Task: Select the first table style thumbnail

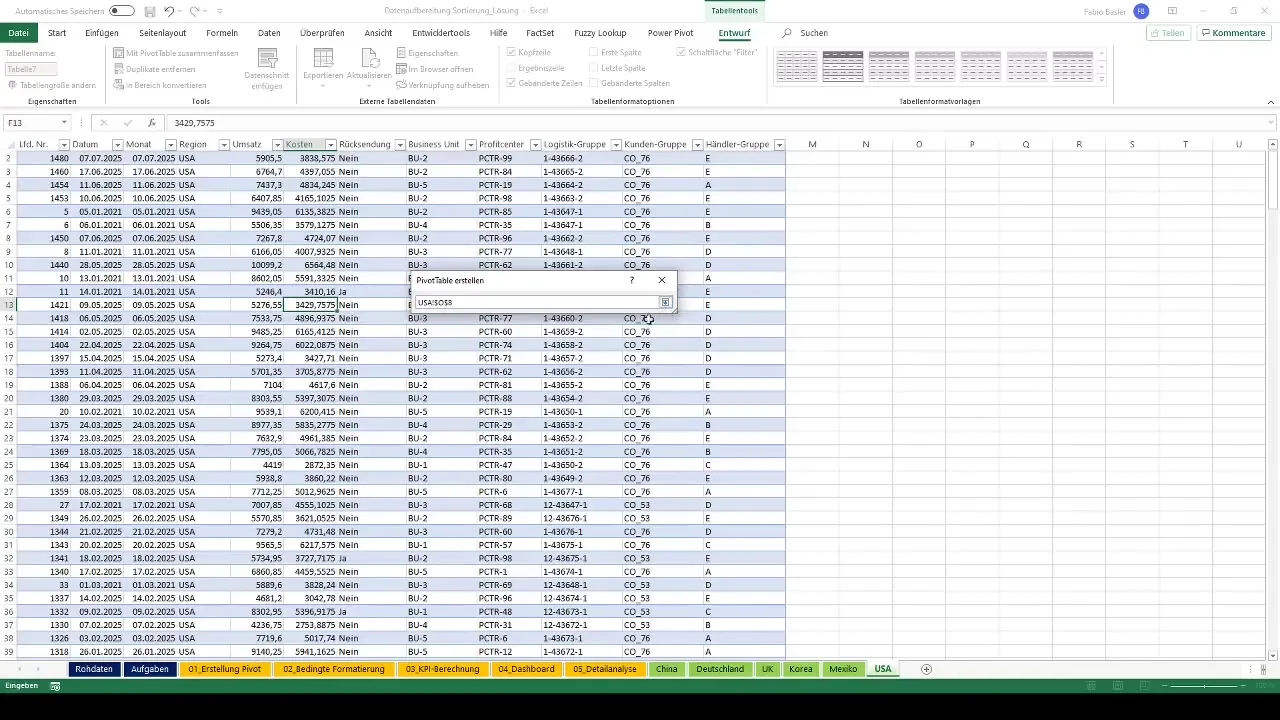Action: coord(797,66)
